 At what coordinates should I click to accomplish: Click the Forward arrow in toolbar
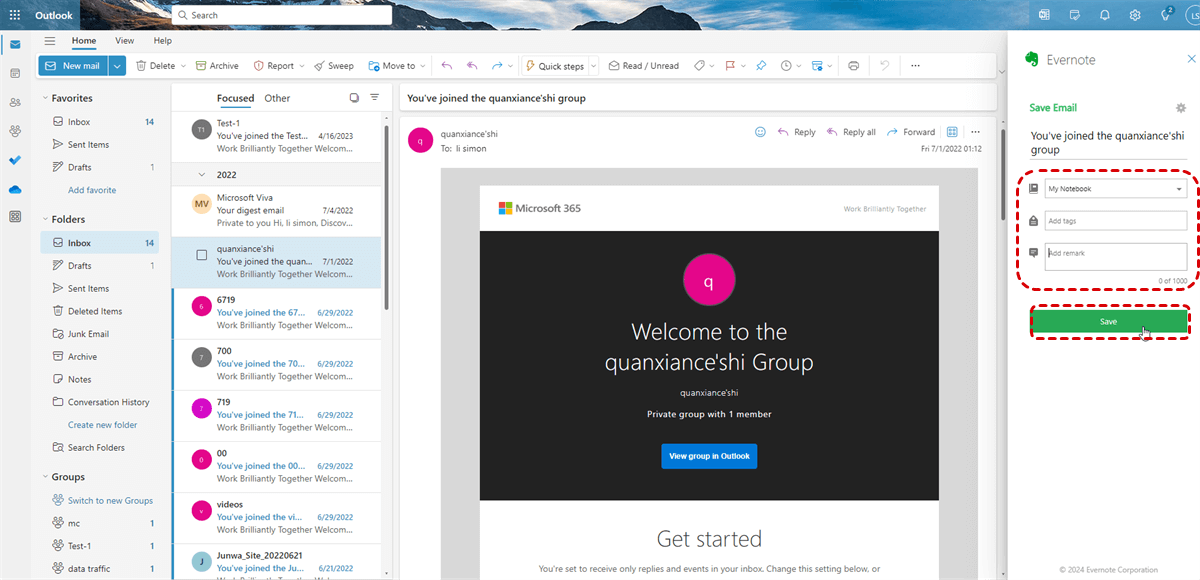coord(497,66)
